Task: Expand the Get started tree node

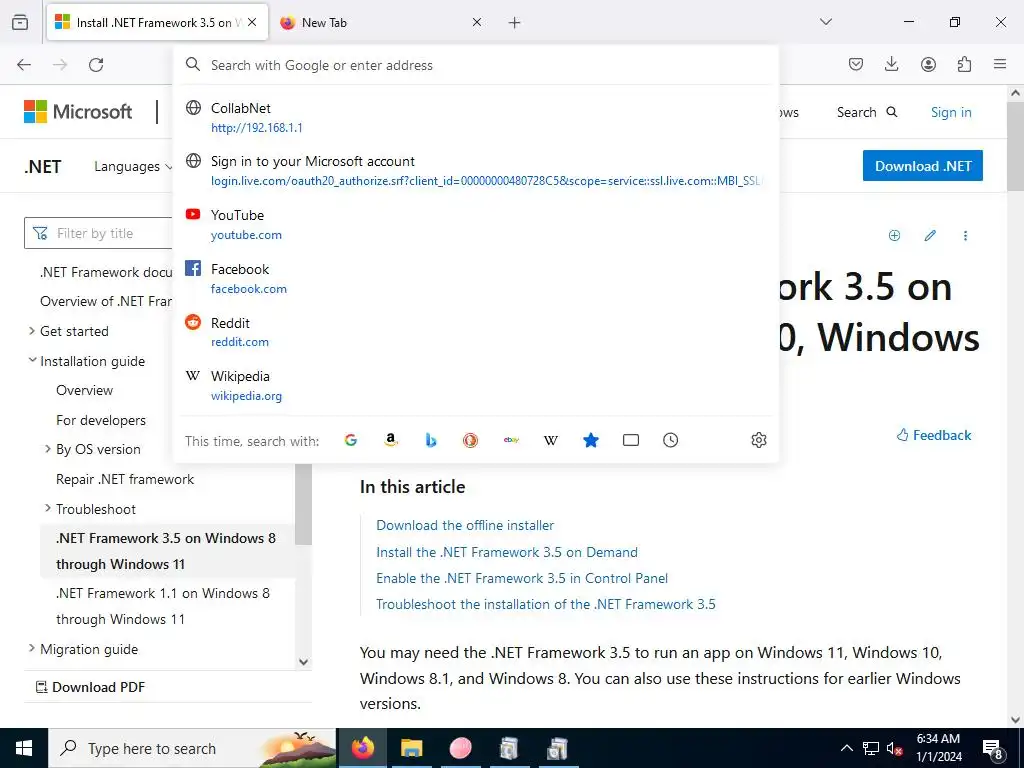Action: click(31, 331)
